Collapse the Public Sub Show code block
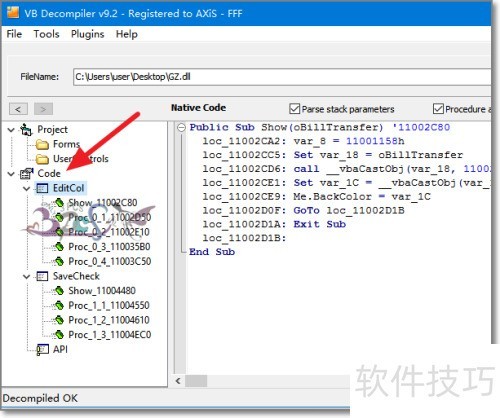Screen dimensions: 500x418 click(181, 127)
